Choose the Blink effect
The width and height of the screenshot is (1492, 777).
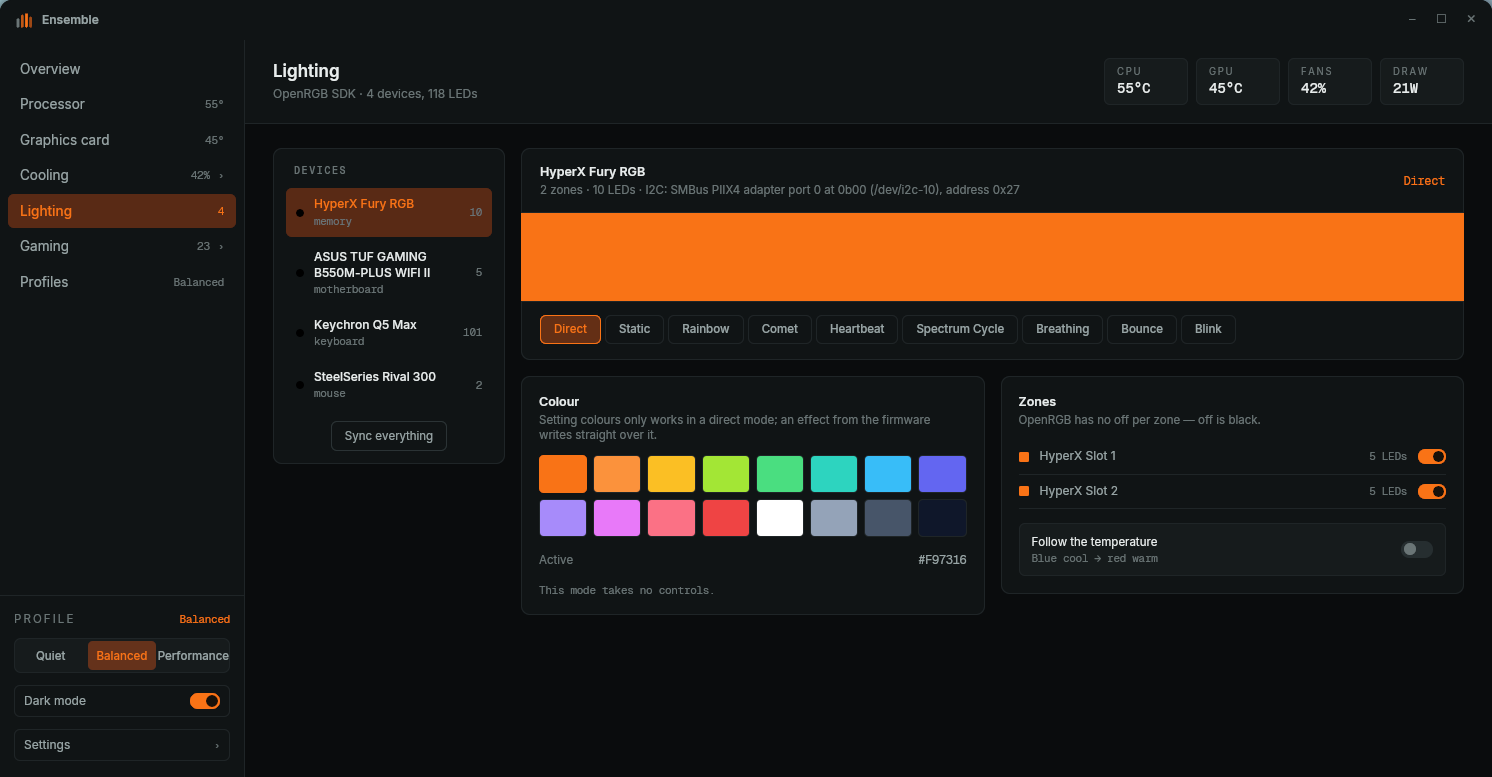pos(1208,329)
